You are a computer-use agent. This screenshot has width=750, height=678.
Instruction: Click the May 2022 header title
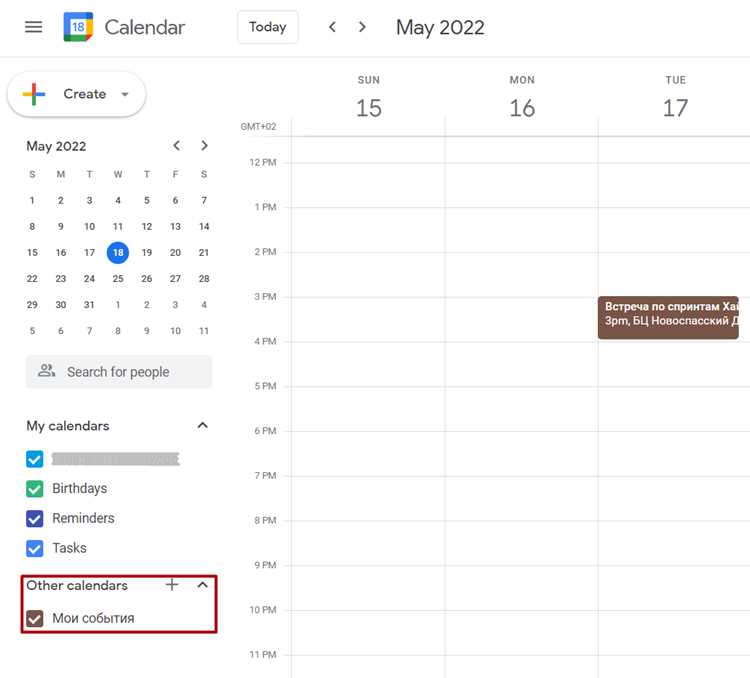click(440, 27)
